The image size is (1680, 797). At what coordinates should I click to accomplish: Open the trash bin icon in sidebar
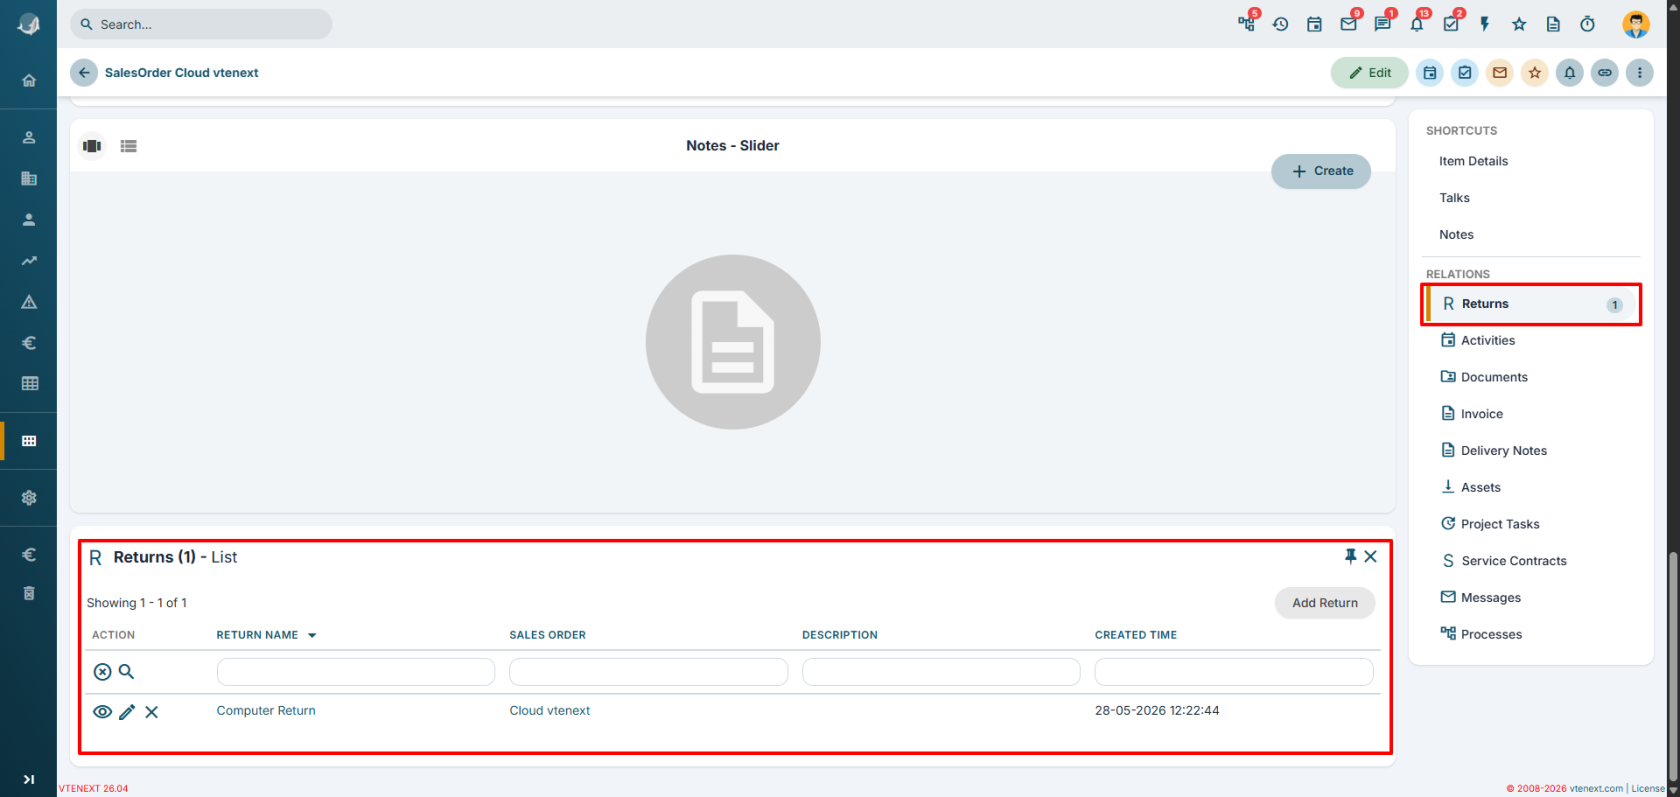click(29, 593)
